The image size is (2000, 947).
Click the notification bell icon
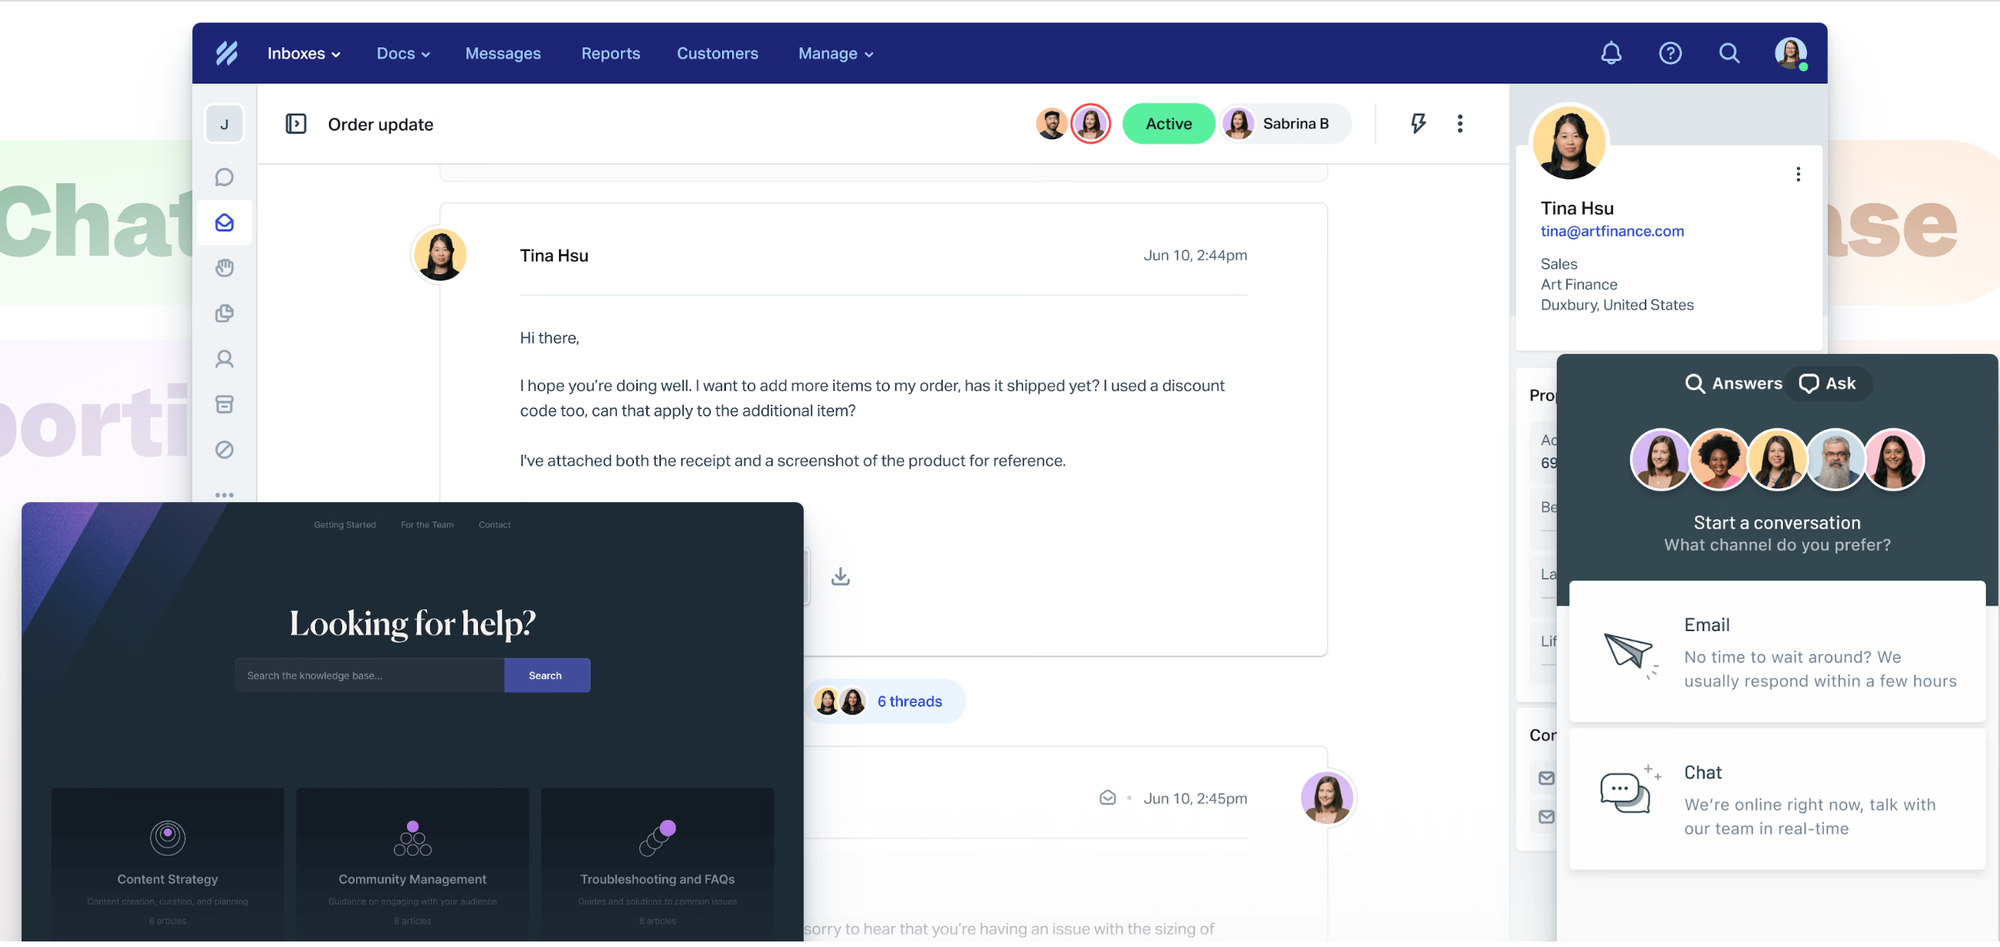coord(1611,53)
